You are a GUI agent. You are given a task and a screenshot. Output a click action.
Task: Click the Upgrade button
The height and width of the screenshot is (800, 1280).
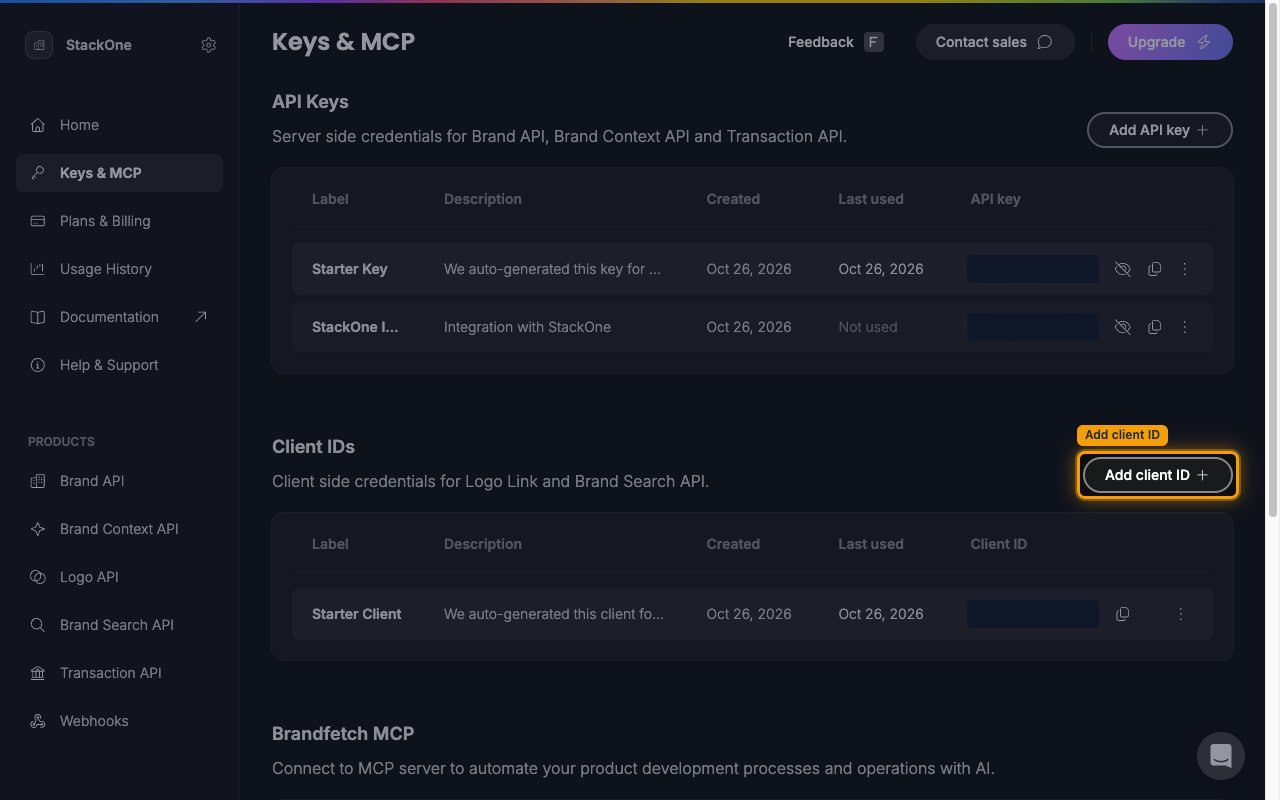coord(1170,42)
